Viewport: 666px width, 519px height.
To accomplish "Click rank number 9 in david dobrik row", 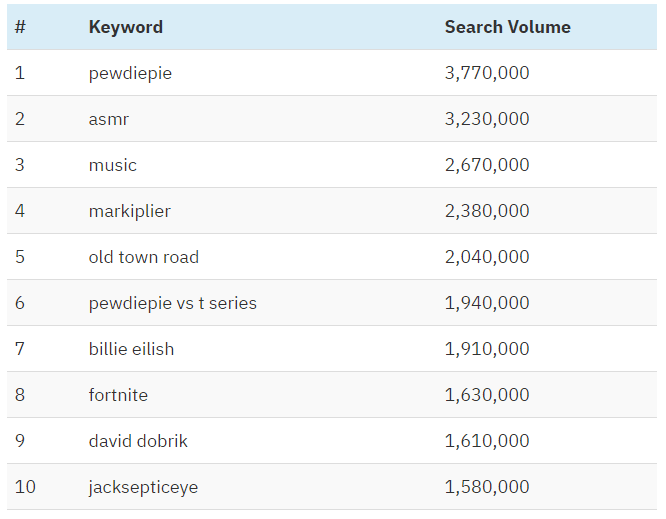I will tap(20, 441).
